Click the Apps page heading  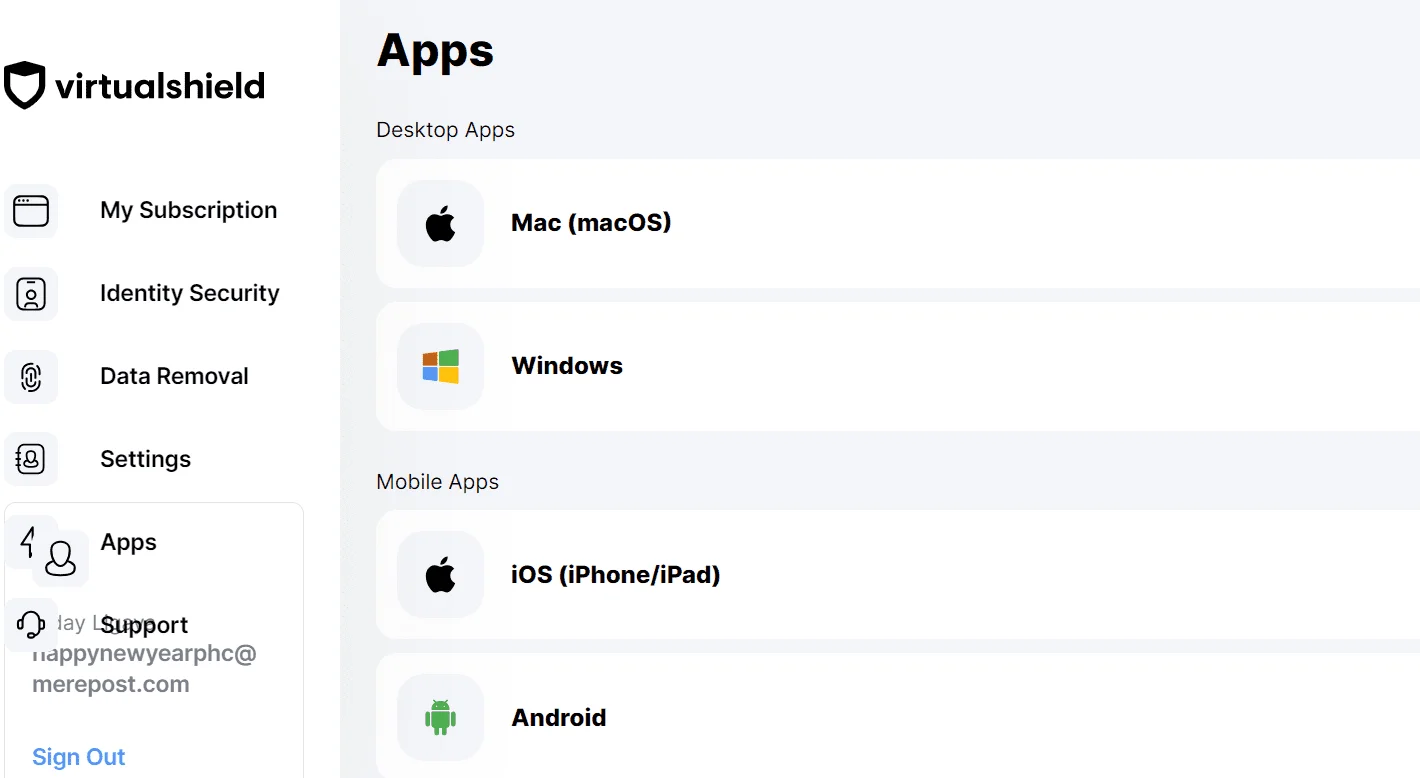coord(435,50)
